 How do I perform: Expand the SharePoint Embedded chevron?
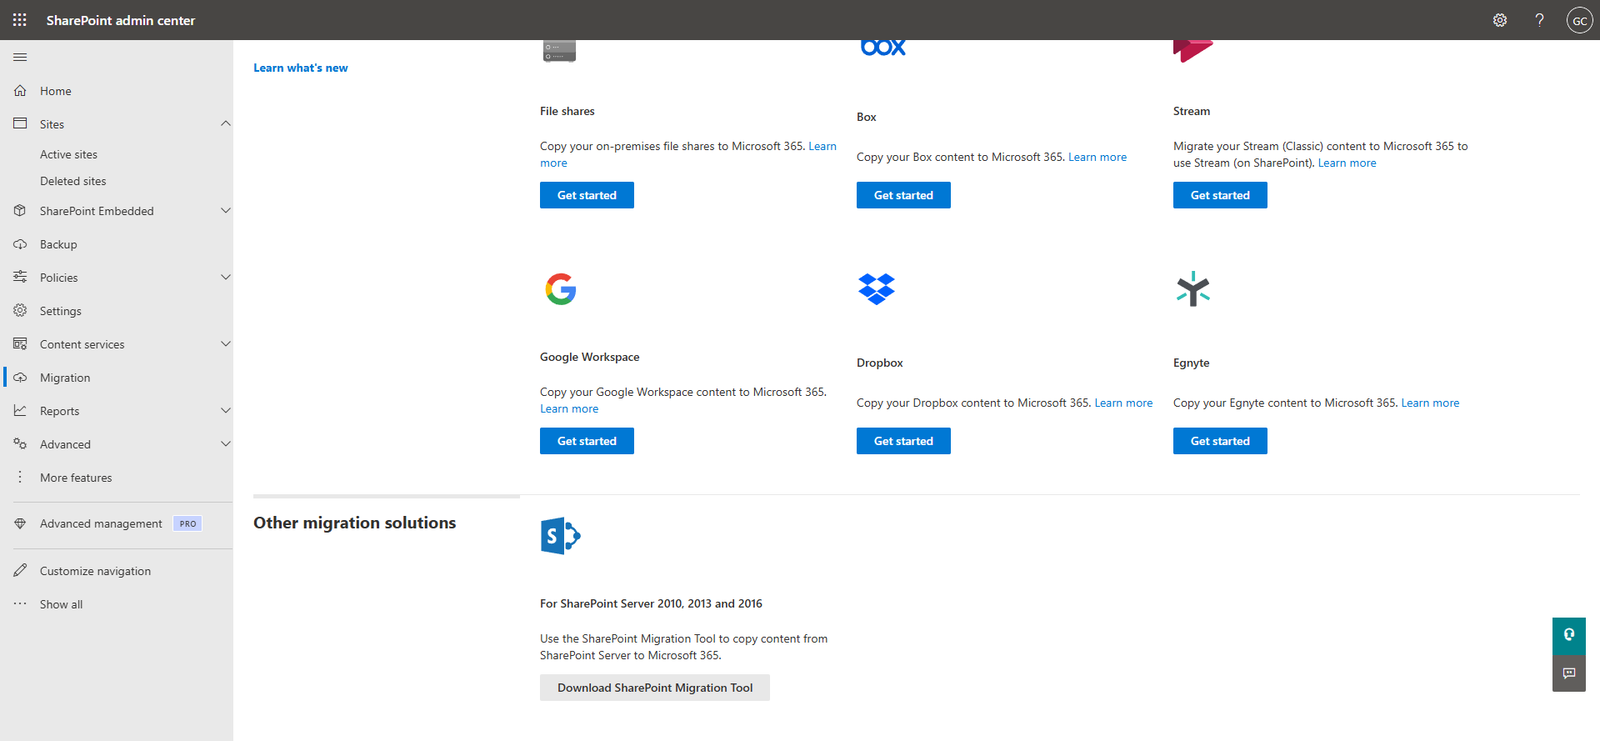pyautogui.click(x=225, y=211)
